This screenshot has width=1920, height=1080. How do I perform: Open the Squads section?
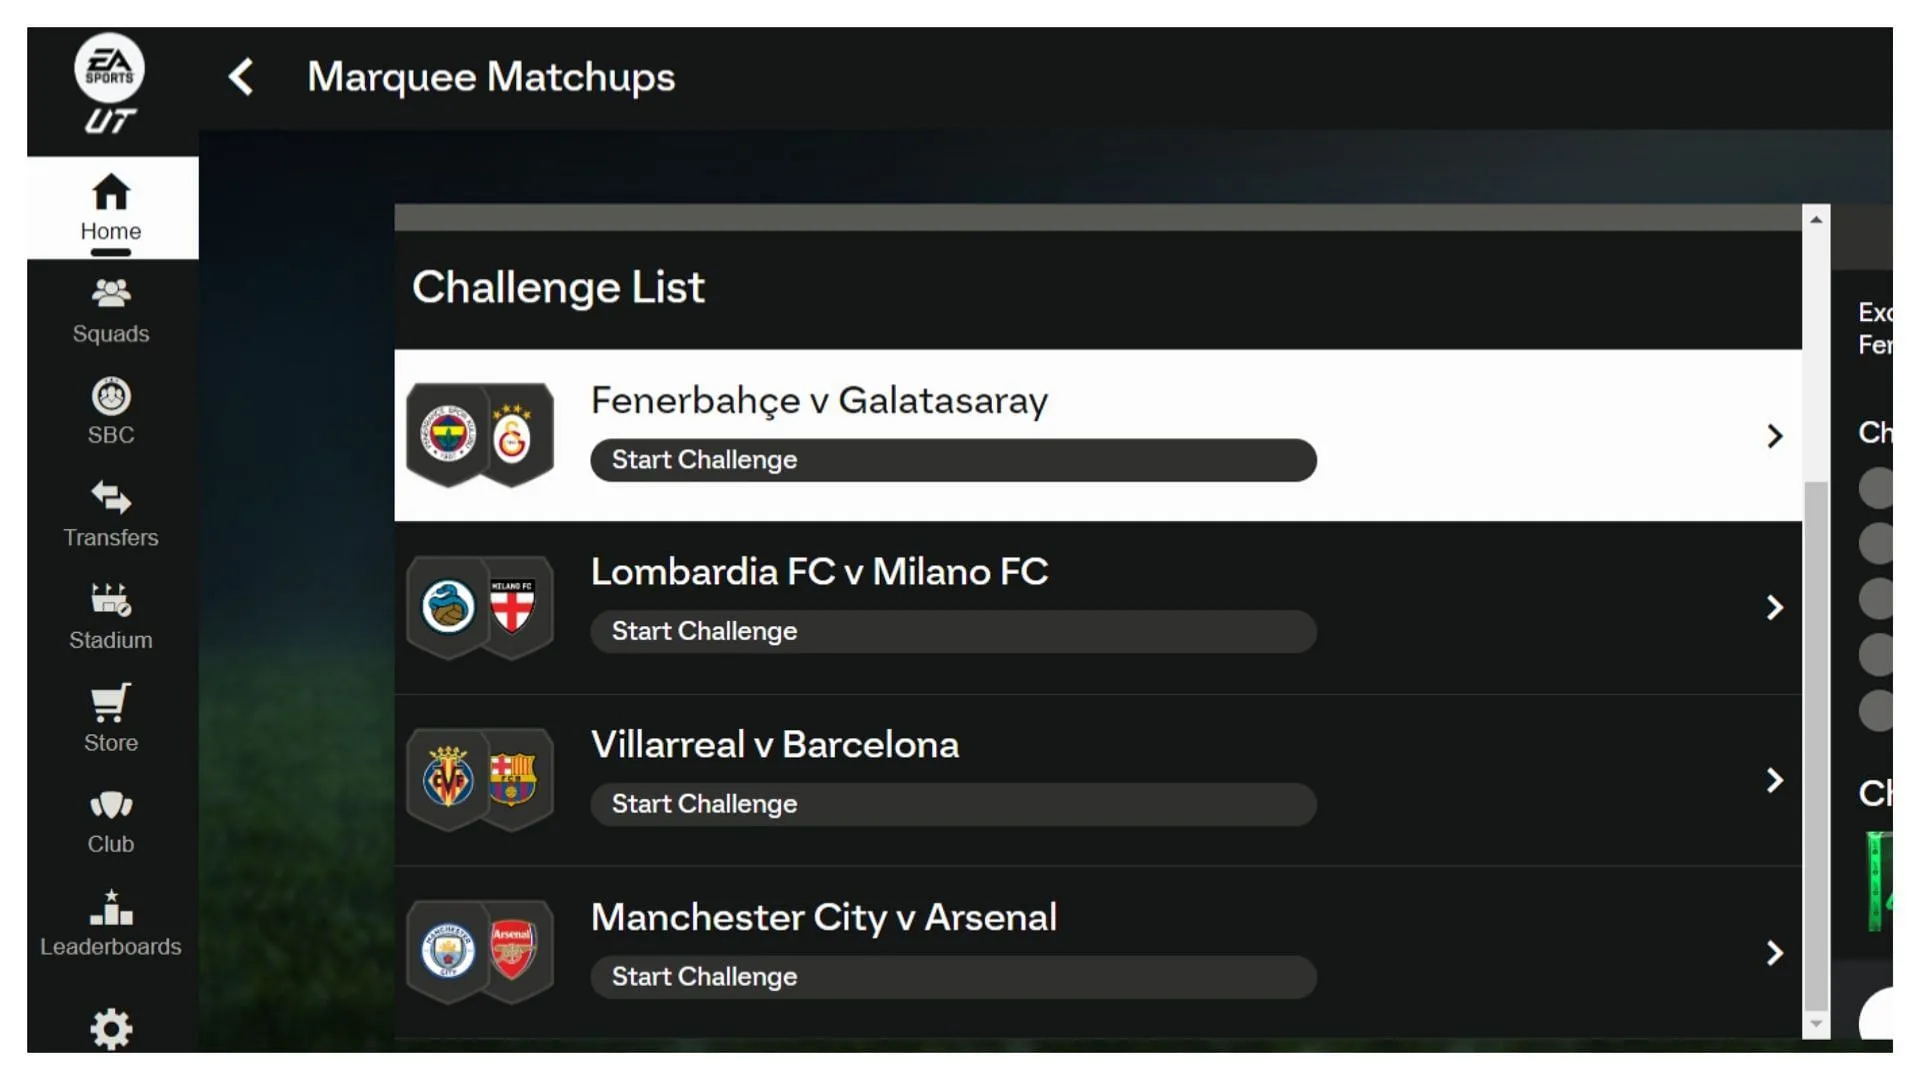(x=109, y=310)
